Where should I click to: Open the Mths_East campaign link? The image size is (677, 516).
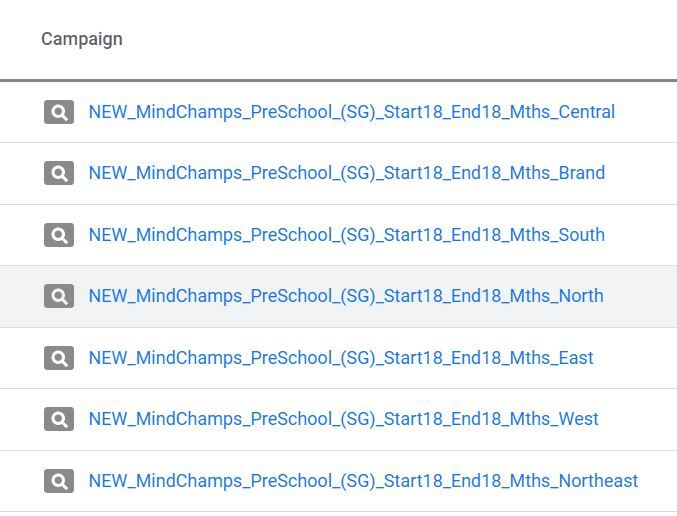[341, 358]
